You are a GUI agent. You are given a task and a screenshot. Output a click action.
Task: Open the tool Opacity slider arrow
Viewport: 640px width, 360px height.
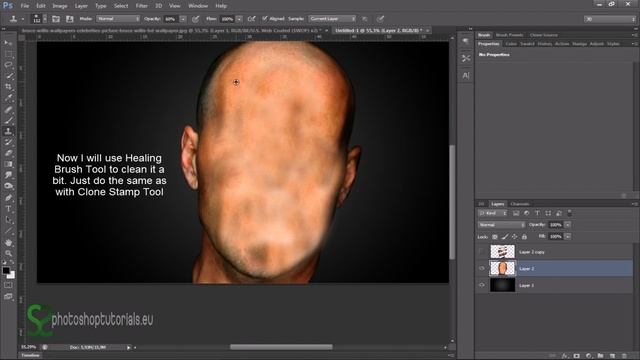tap(183, 19)
